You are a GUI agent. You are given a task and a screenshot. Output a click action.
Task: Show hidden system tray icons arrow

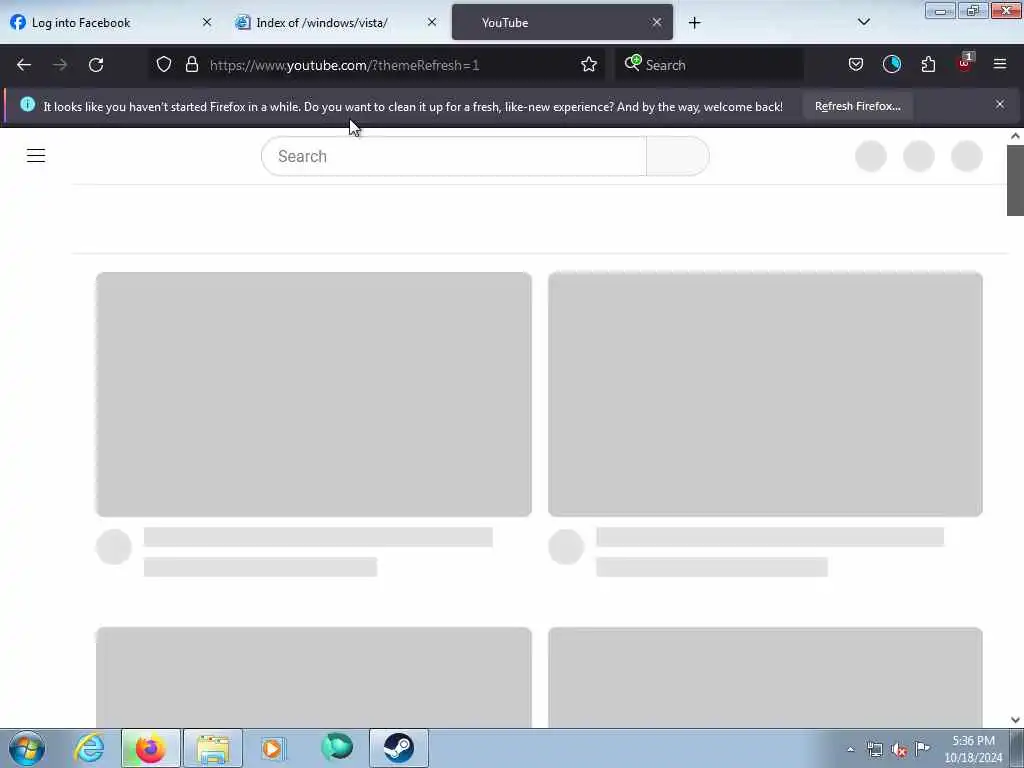pos(850,749)
